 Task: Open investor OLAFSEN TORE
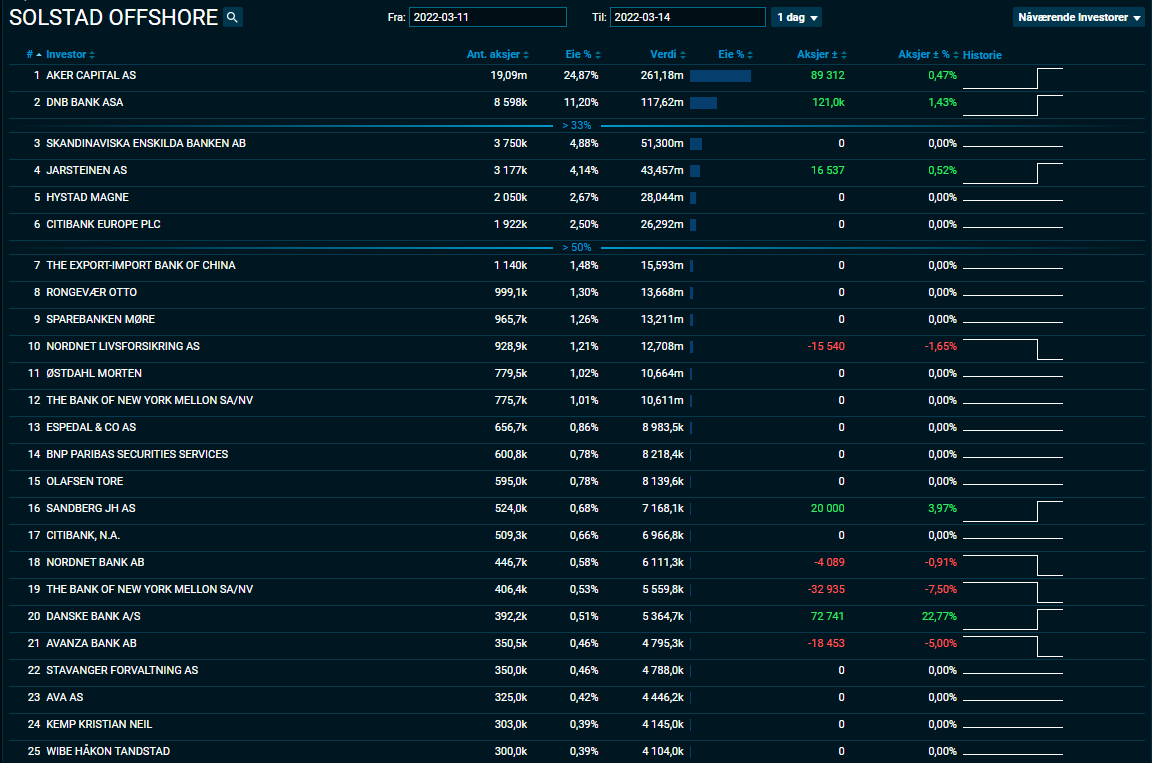[84, 481]
